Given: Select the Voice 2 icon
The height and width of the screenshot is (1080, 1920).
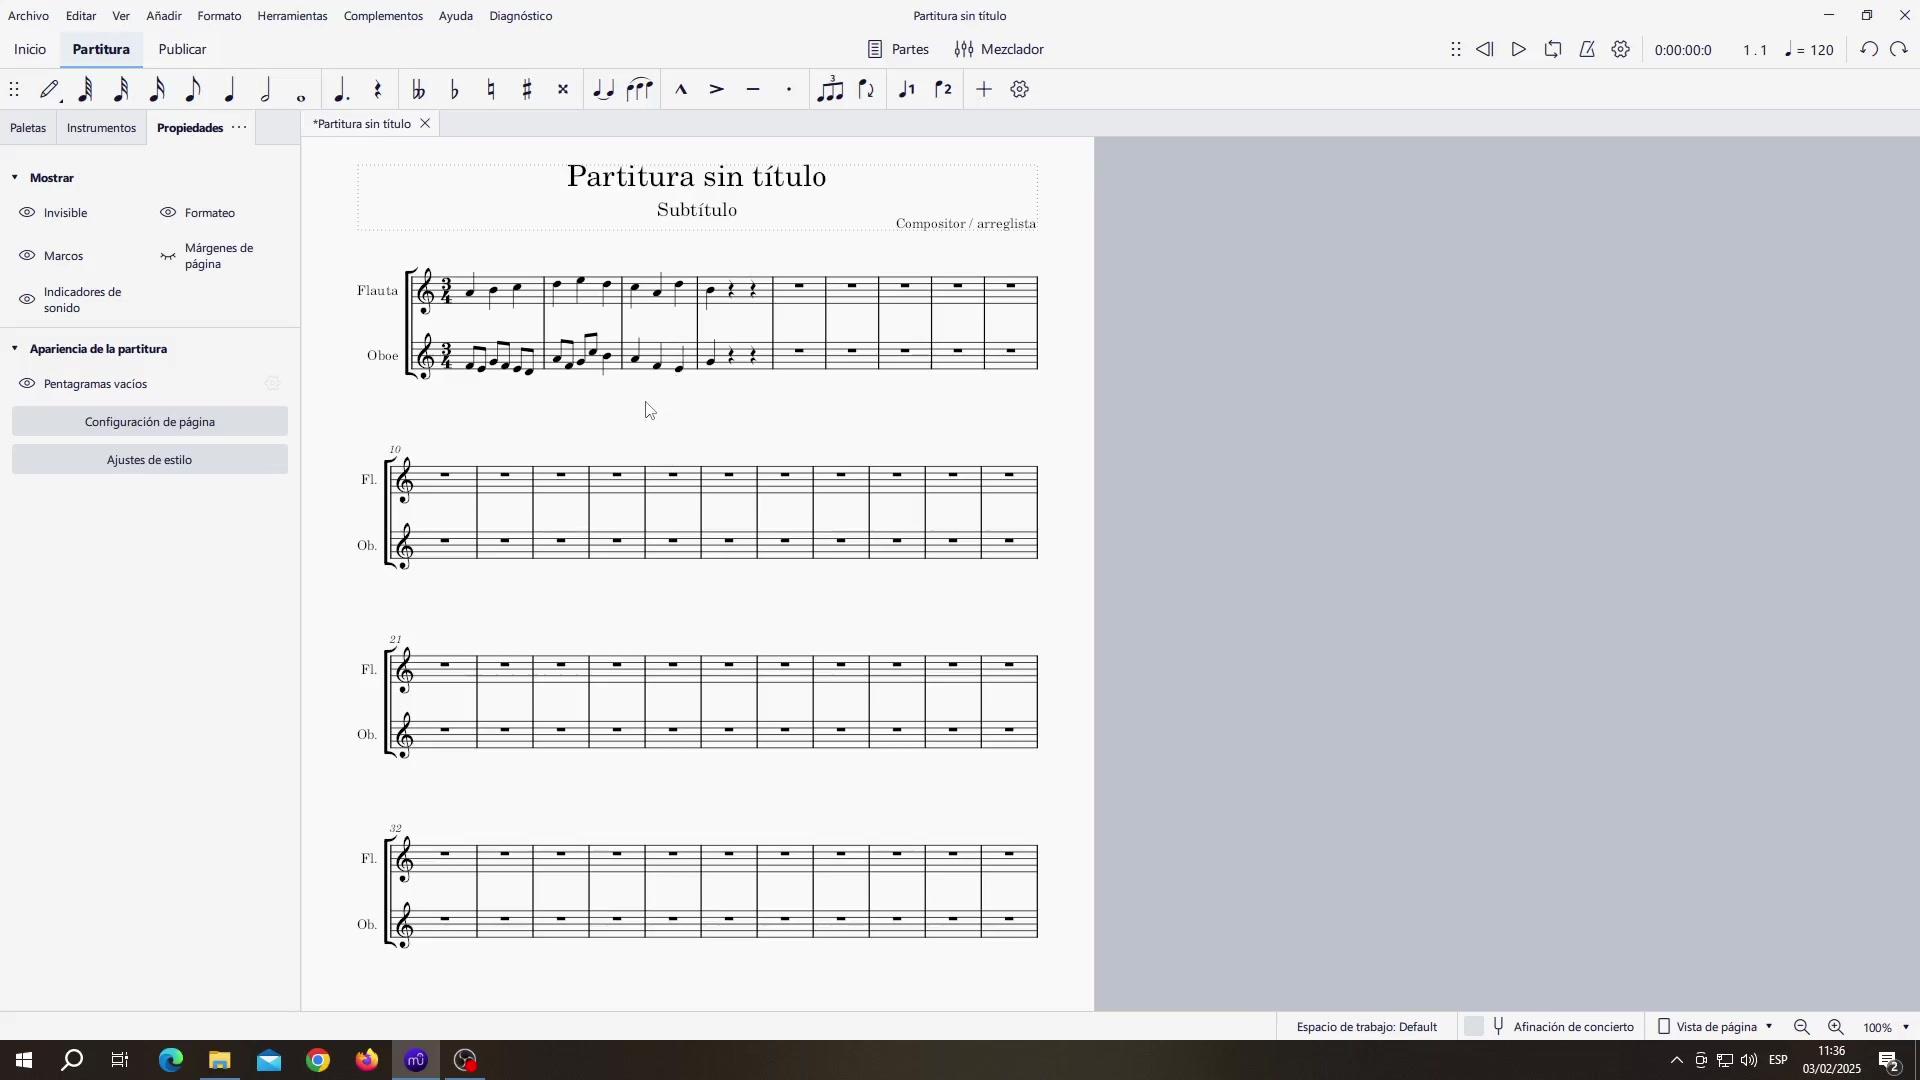Looking at the screenshot, I should (x=944, y=90).
